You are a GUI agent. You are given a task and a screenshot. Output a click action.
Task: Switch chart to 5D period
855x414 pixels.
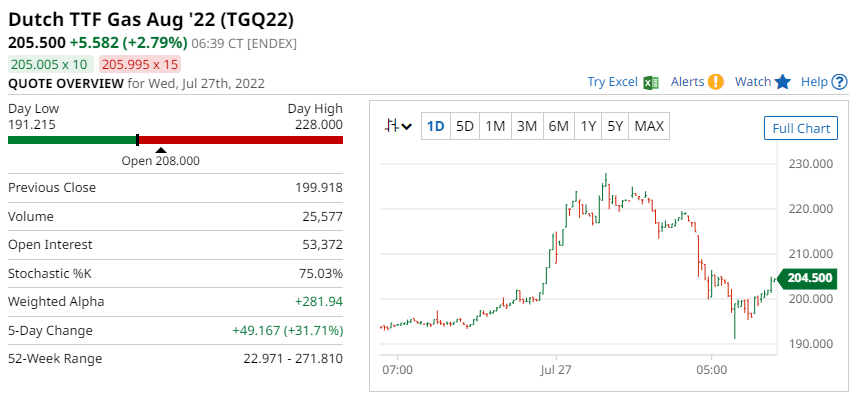[x=465, y=126]
